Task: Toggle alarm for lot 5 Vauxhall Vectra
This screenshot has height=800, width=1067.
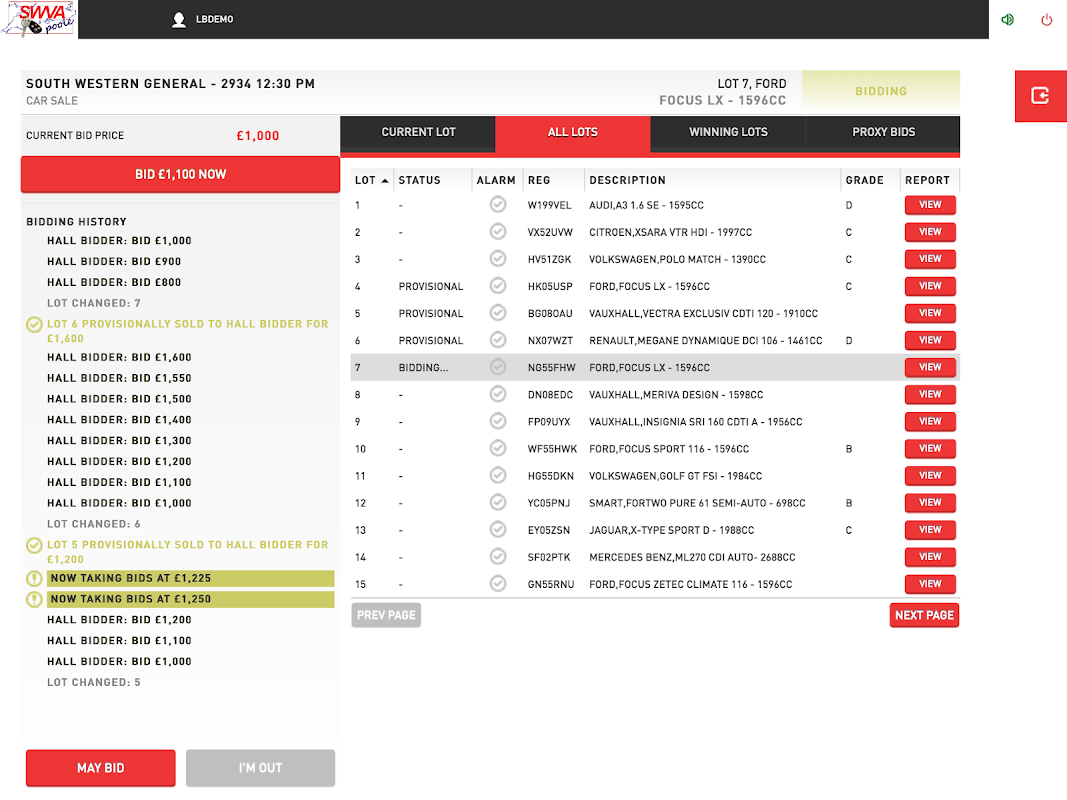Action: [x=498, y=313]
